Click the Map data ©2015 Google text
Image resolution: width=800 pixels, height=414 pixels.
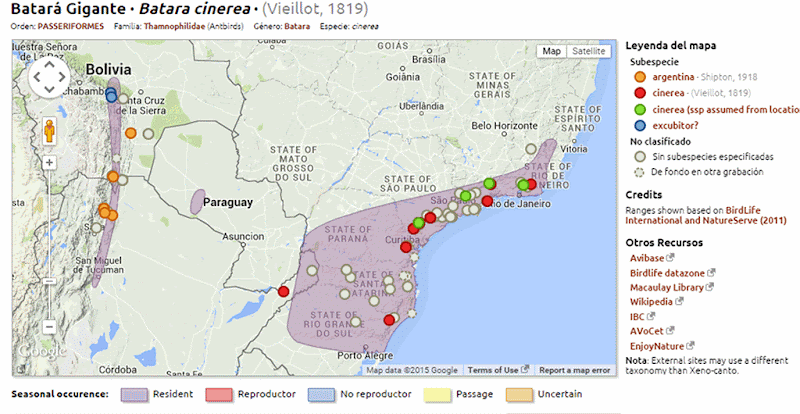click(x=412, y=370)
